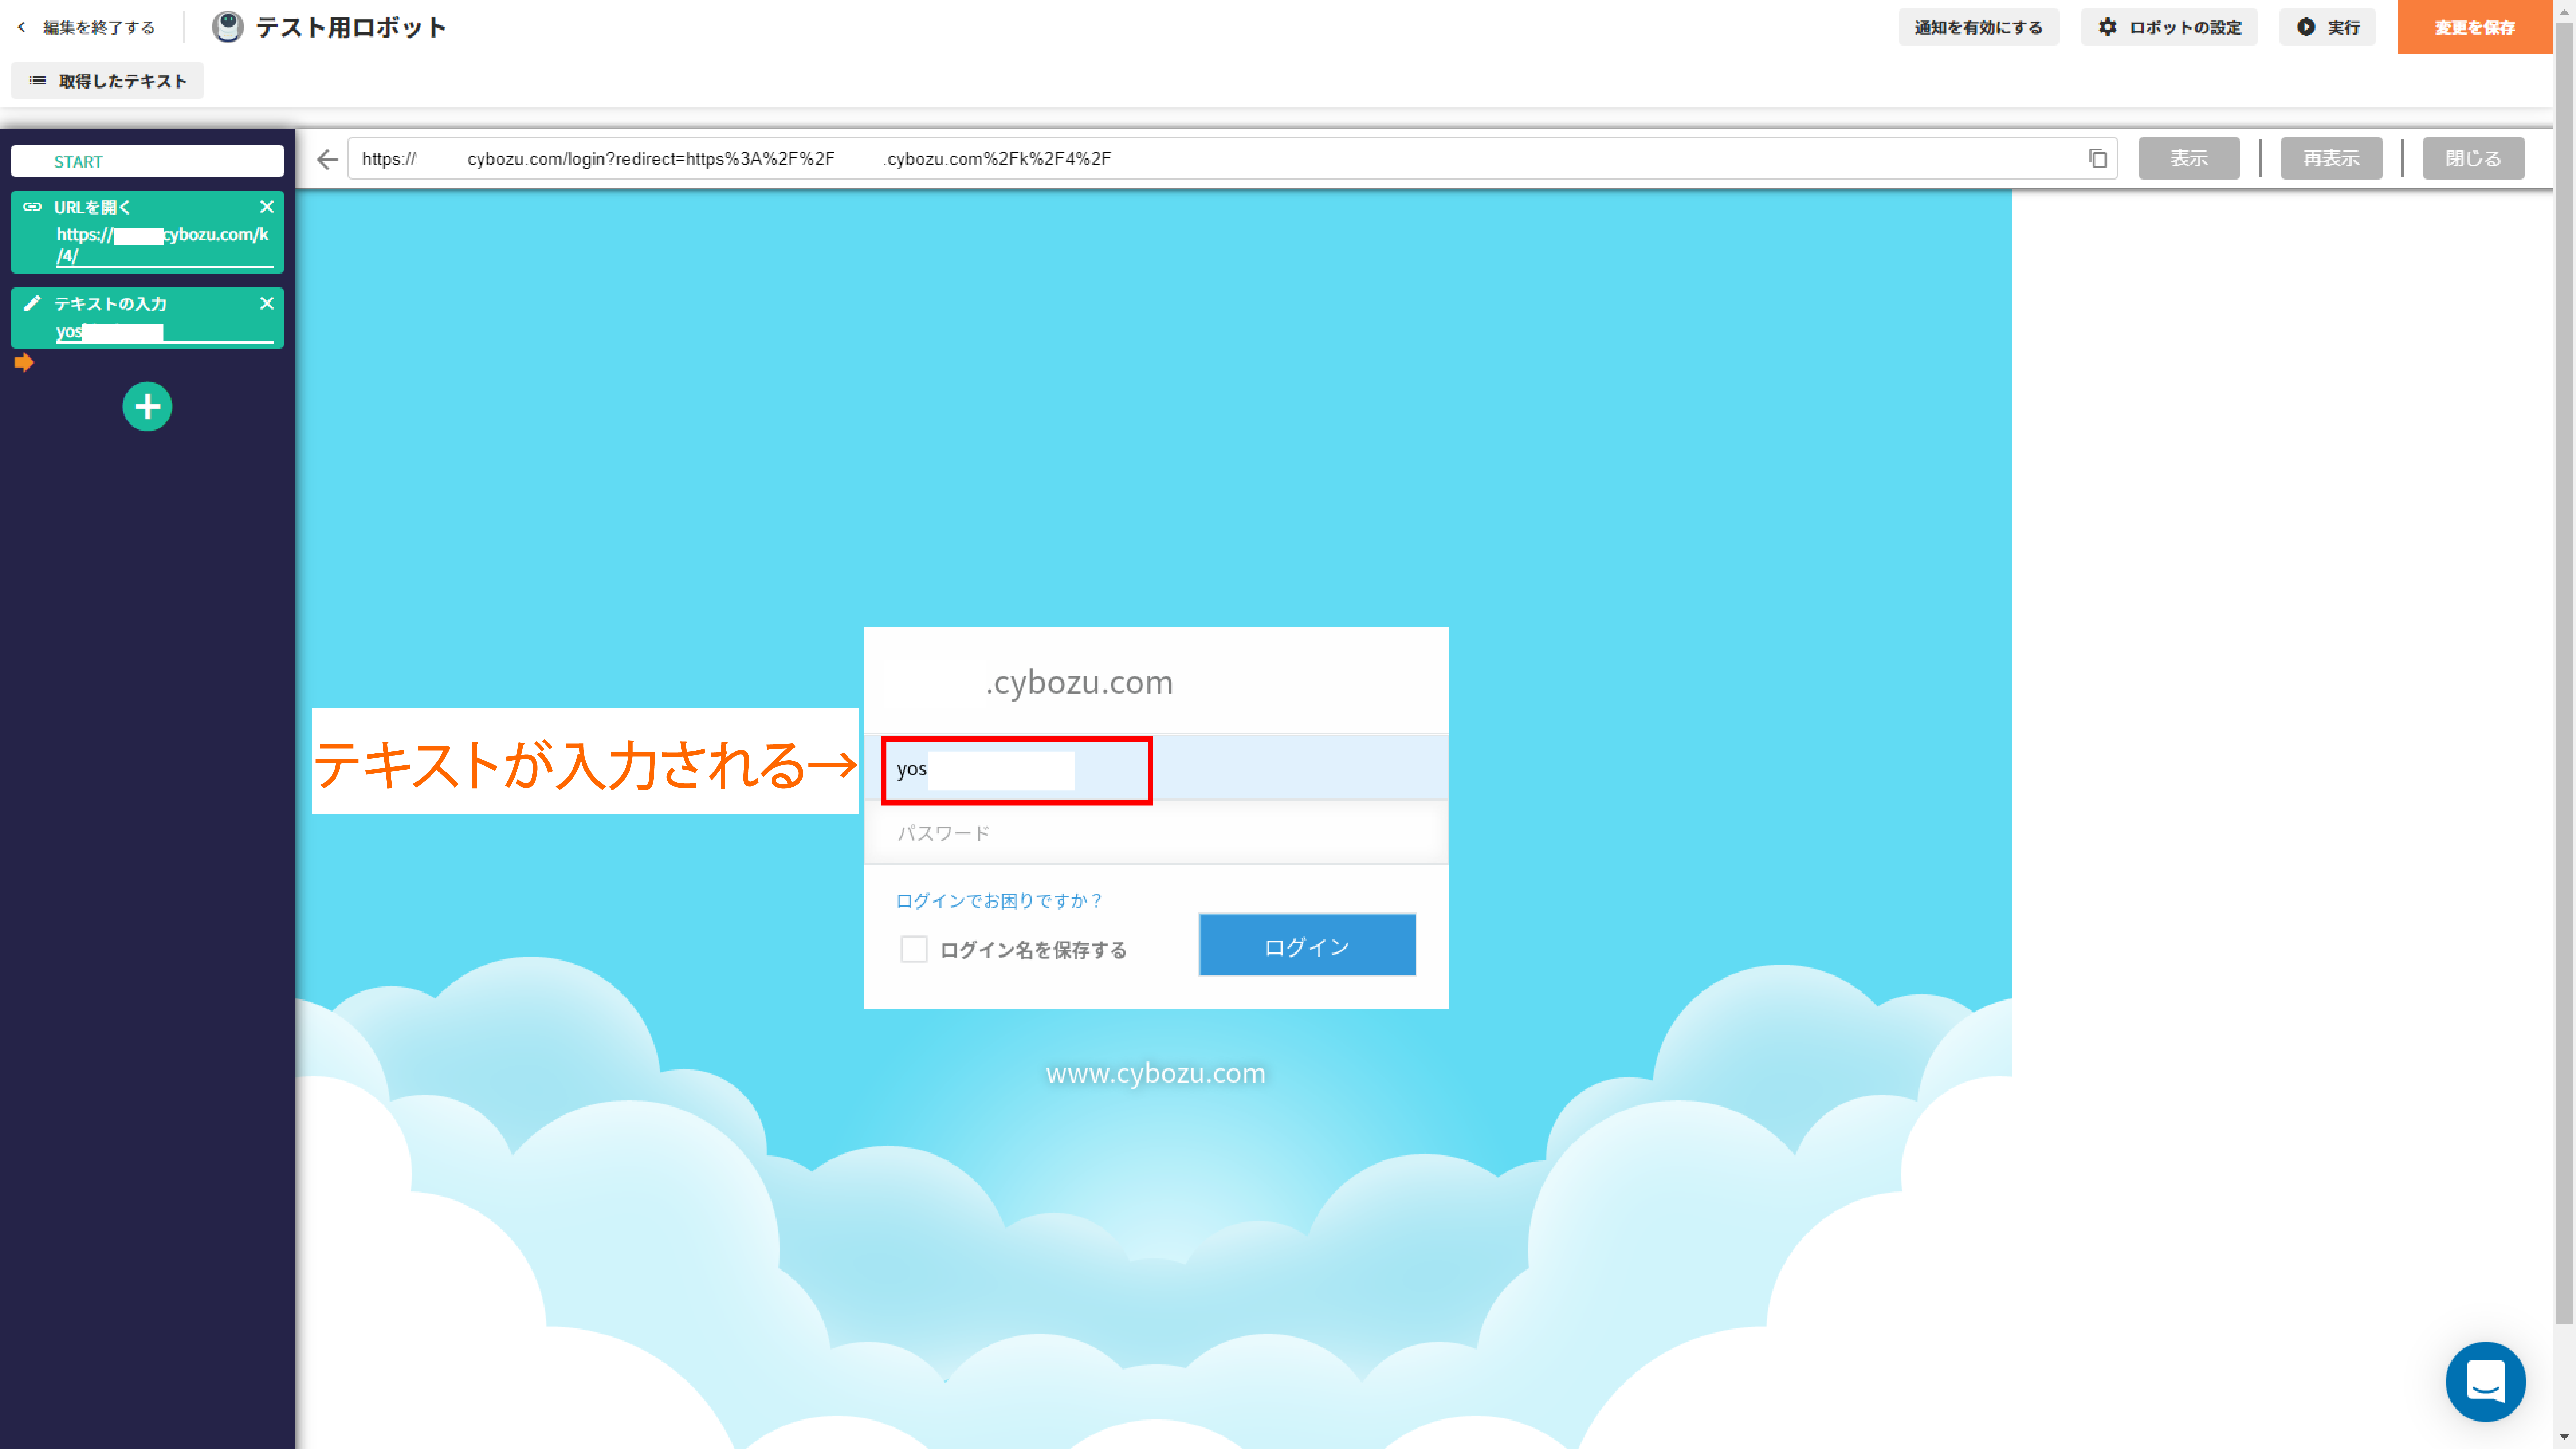Click the back chevron to end editing
Screen dimensions: 2576x1449
(x=21, y=27)
